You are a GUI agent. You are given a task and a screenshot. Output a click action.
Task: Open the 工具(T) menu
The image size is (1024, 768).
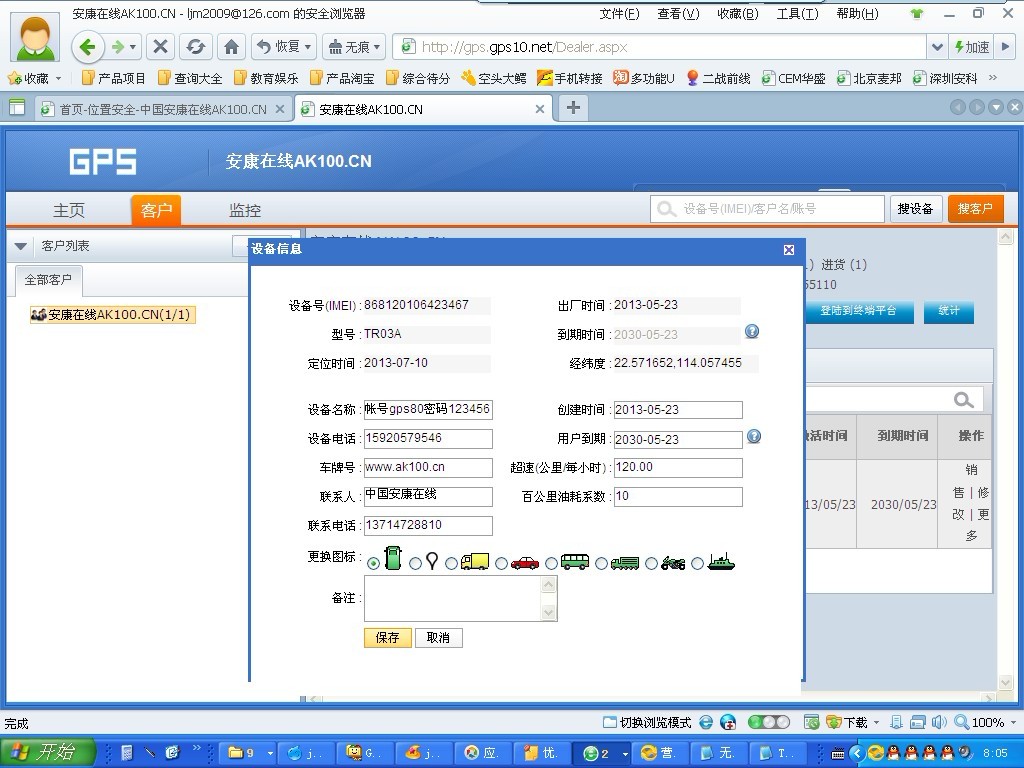[x=797, y=14]
